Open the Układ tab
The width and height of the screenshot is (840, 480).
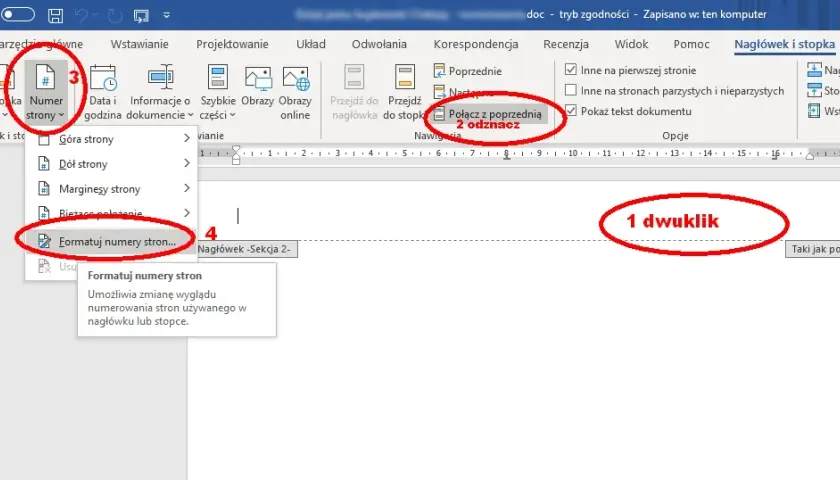pyautogui.click(x=311, y=44)
